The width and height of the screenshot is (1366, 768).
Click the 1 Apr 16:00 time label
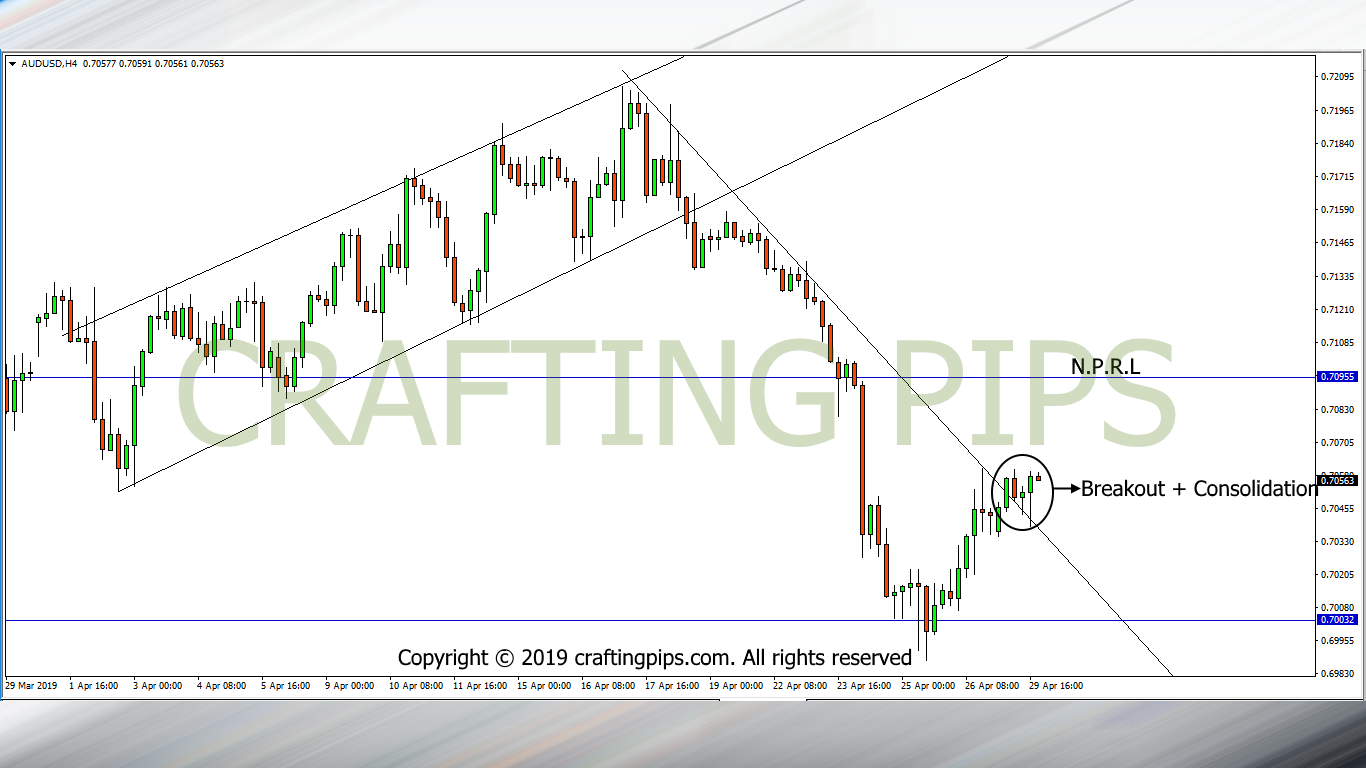click(95, 686)
